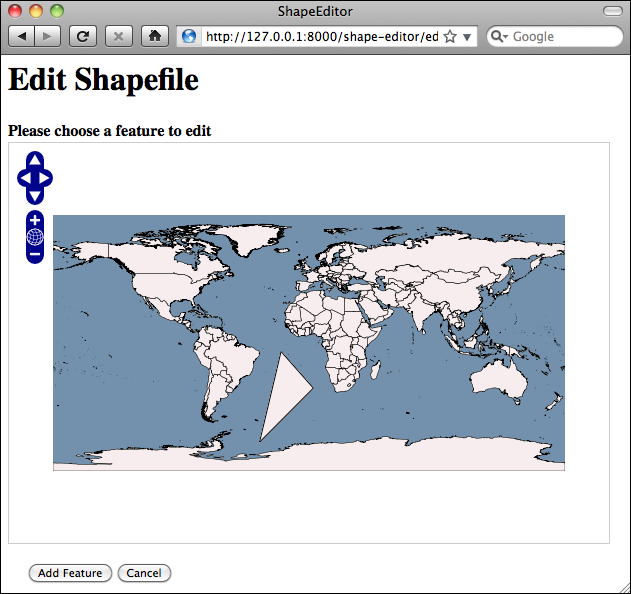Viewport: 631px width, 594px height.
Task: Click the Add Feature button
Action: (x=70, y=573)
